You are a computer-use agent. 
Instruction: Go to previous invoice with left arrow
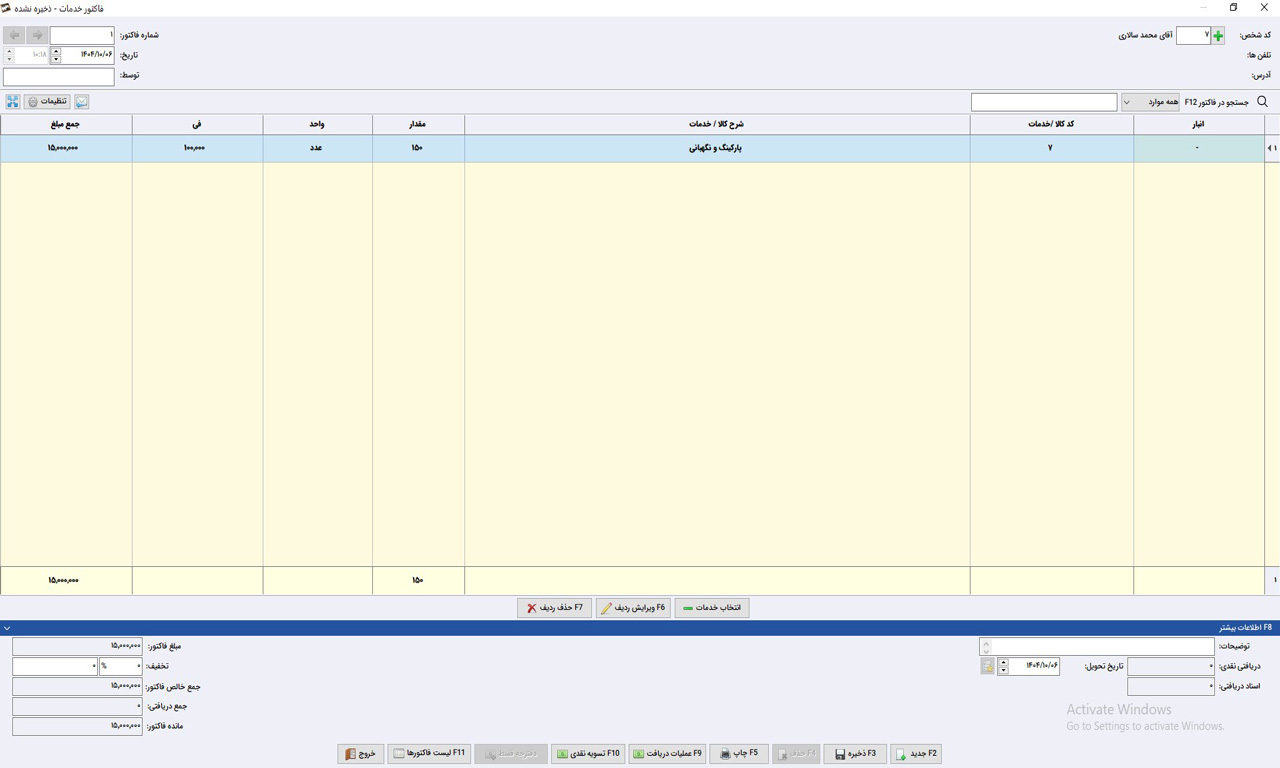tap(14, 35)
